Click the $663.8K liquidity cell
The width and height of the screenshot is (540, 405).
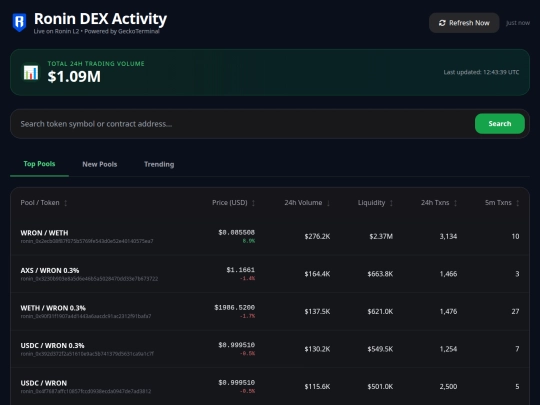[x=380, y=274]
